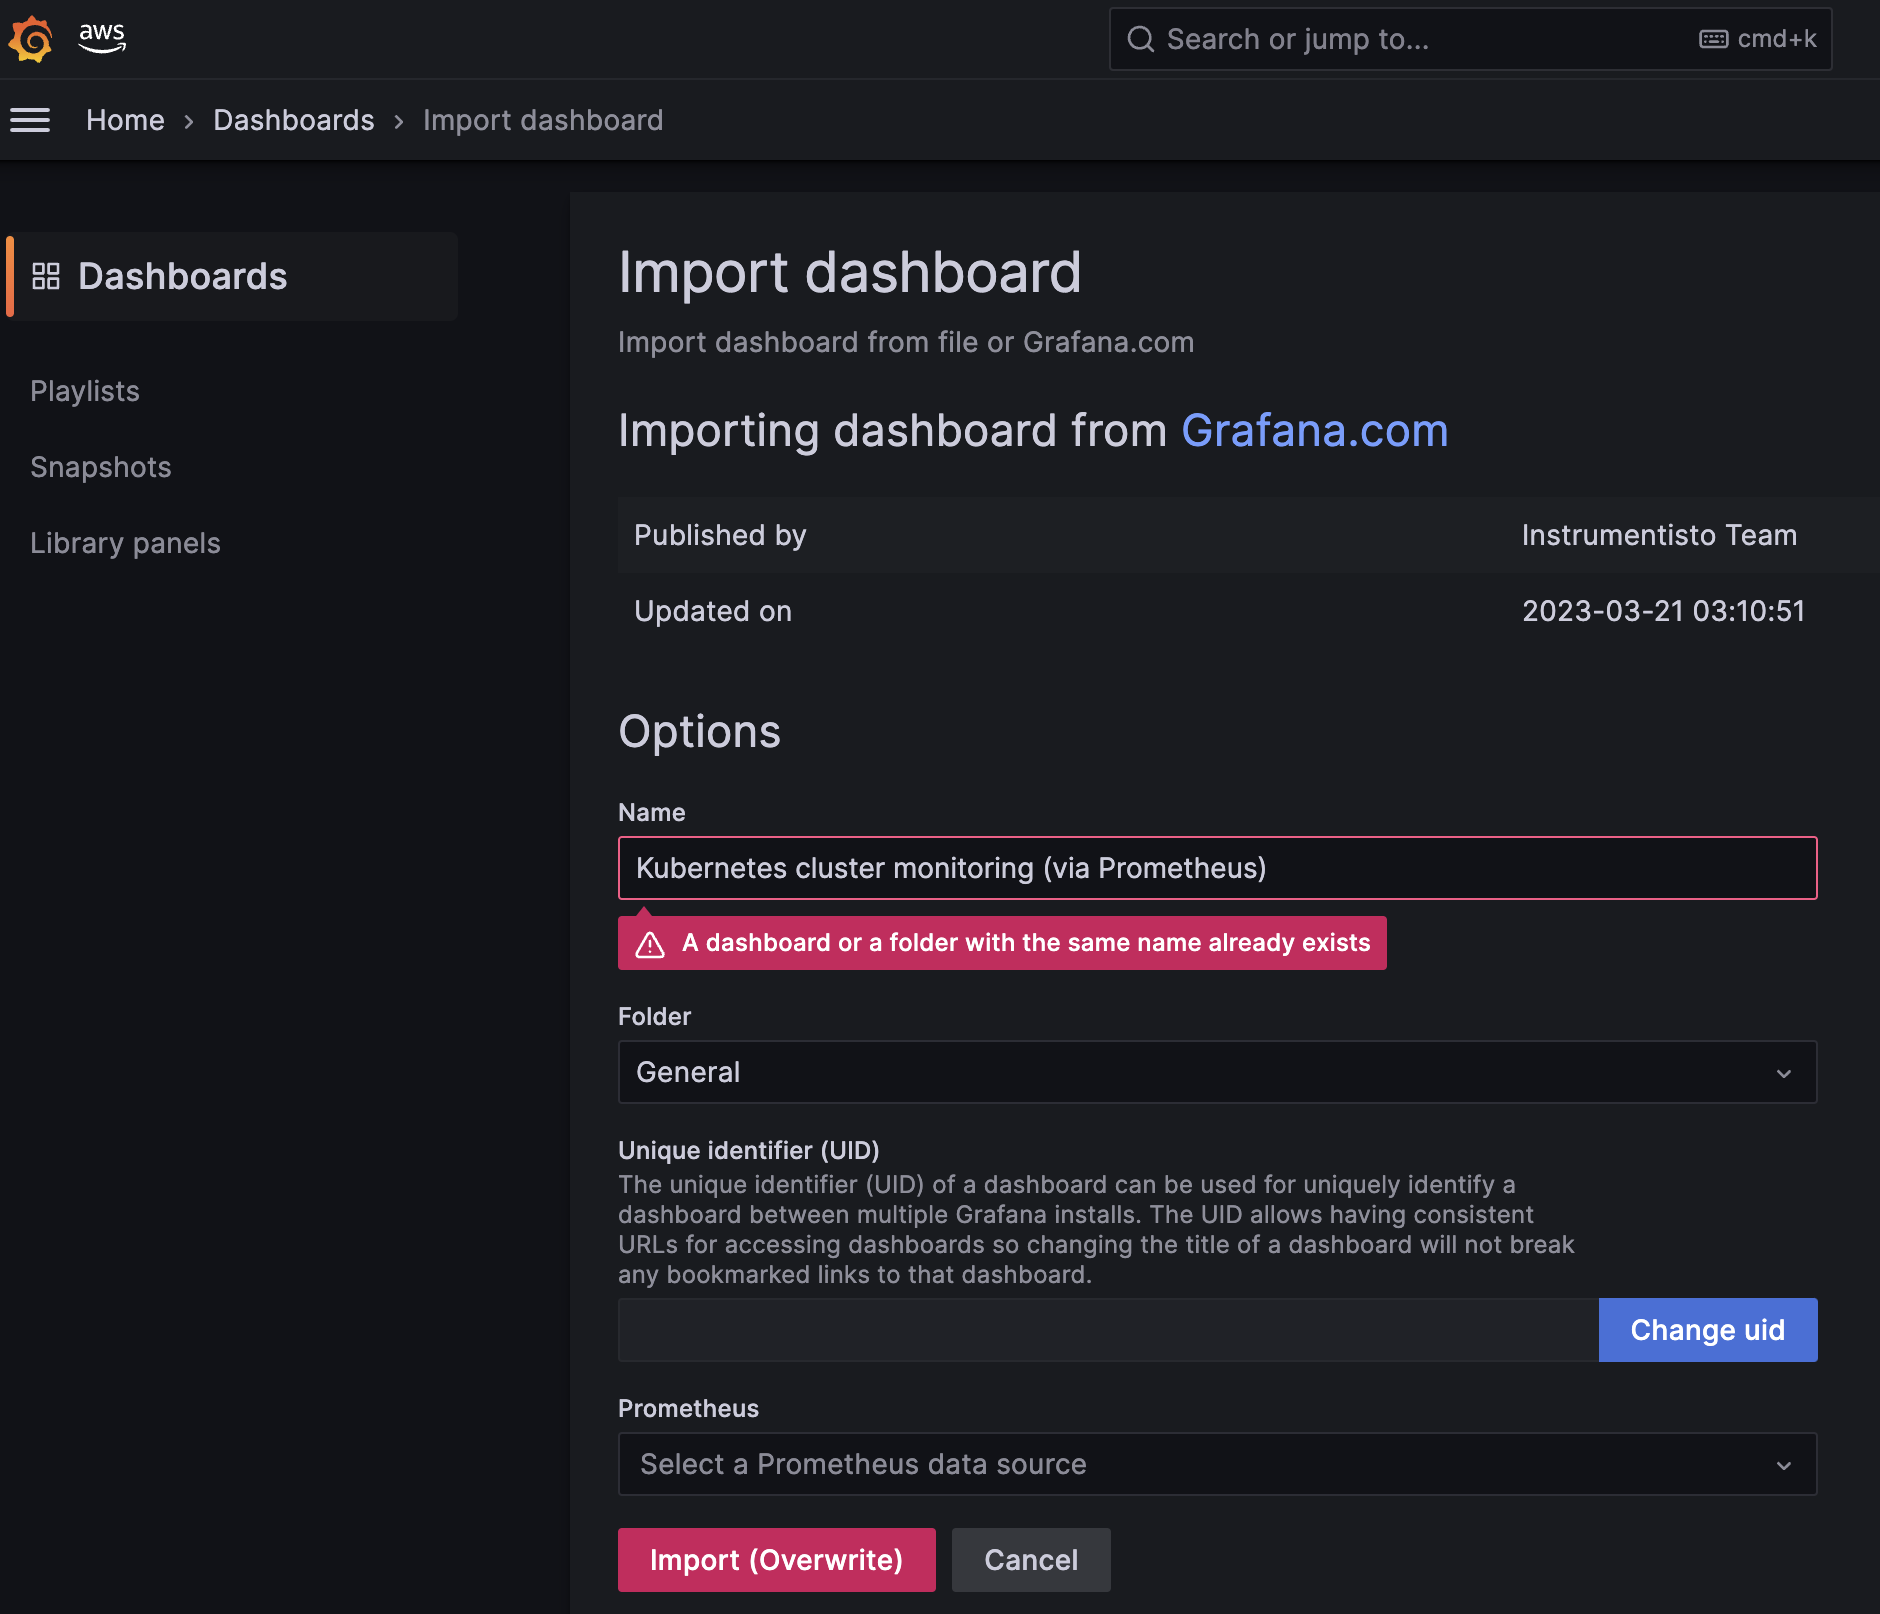
Task: Click the Unique identifier (UID) label
Action: click(x=749, y=1150)
